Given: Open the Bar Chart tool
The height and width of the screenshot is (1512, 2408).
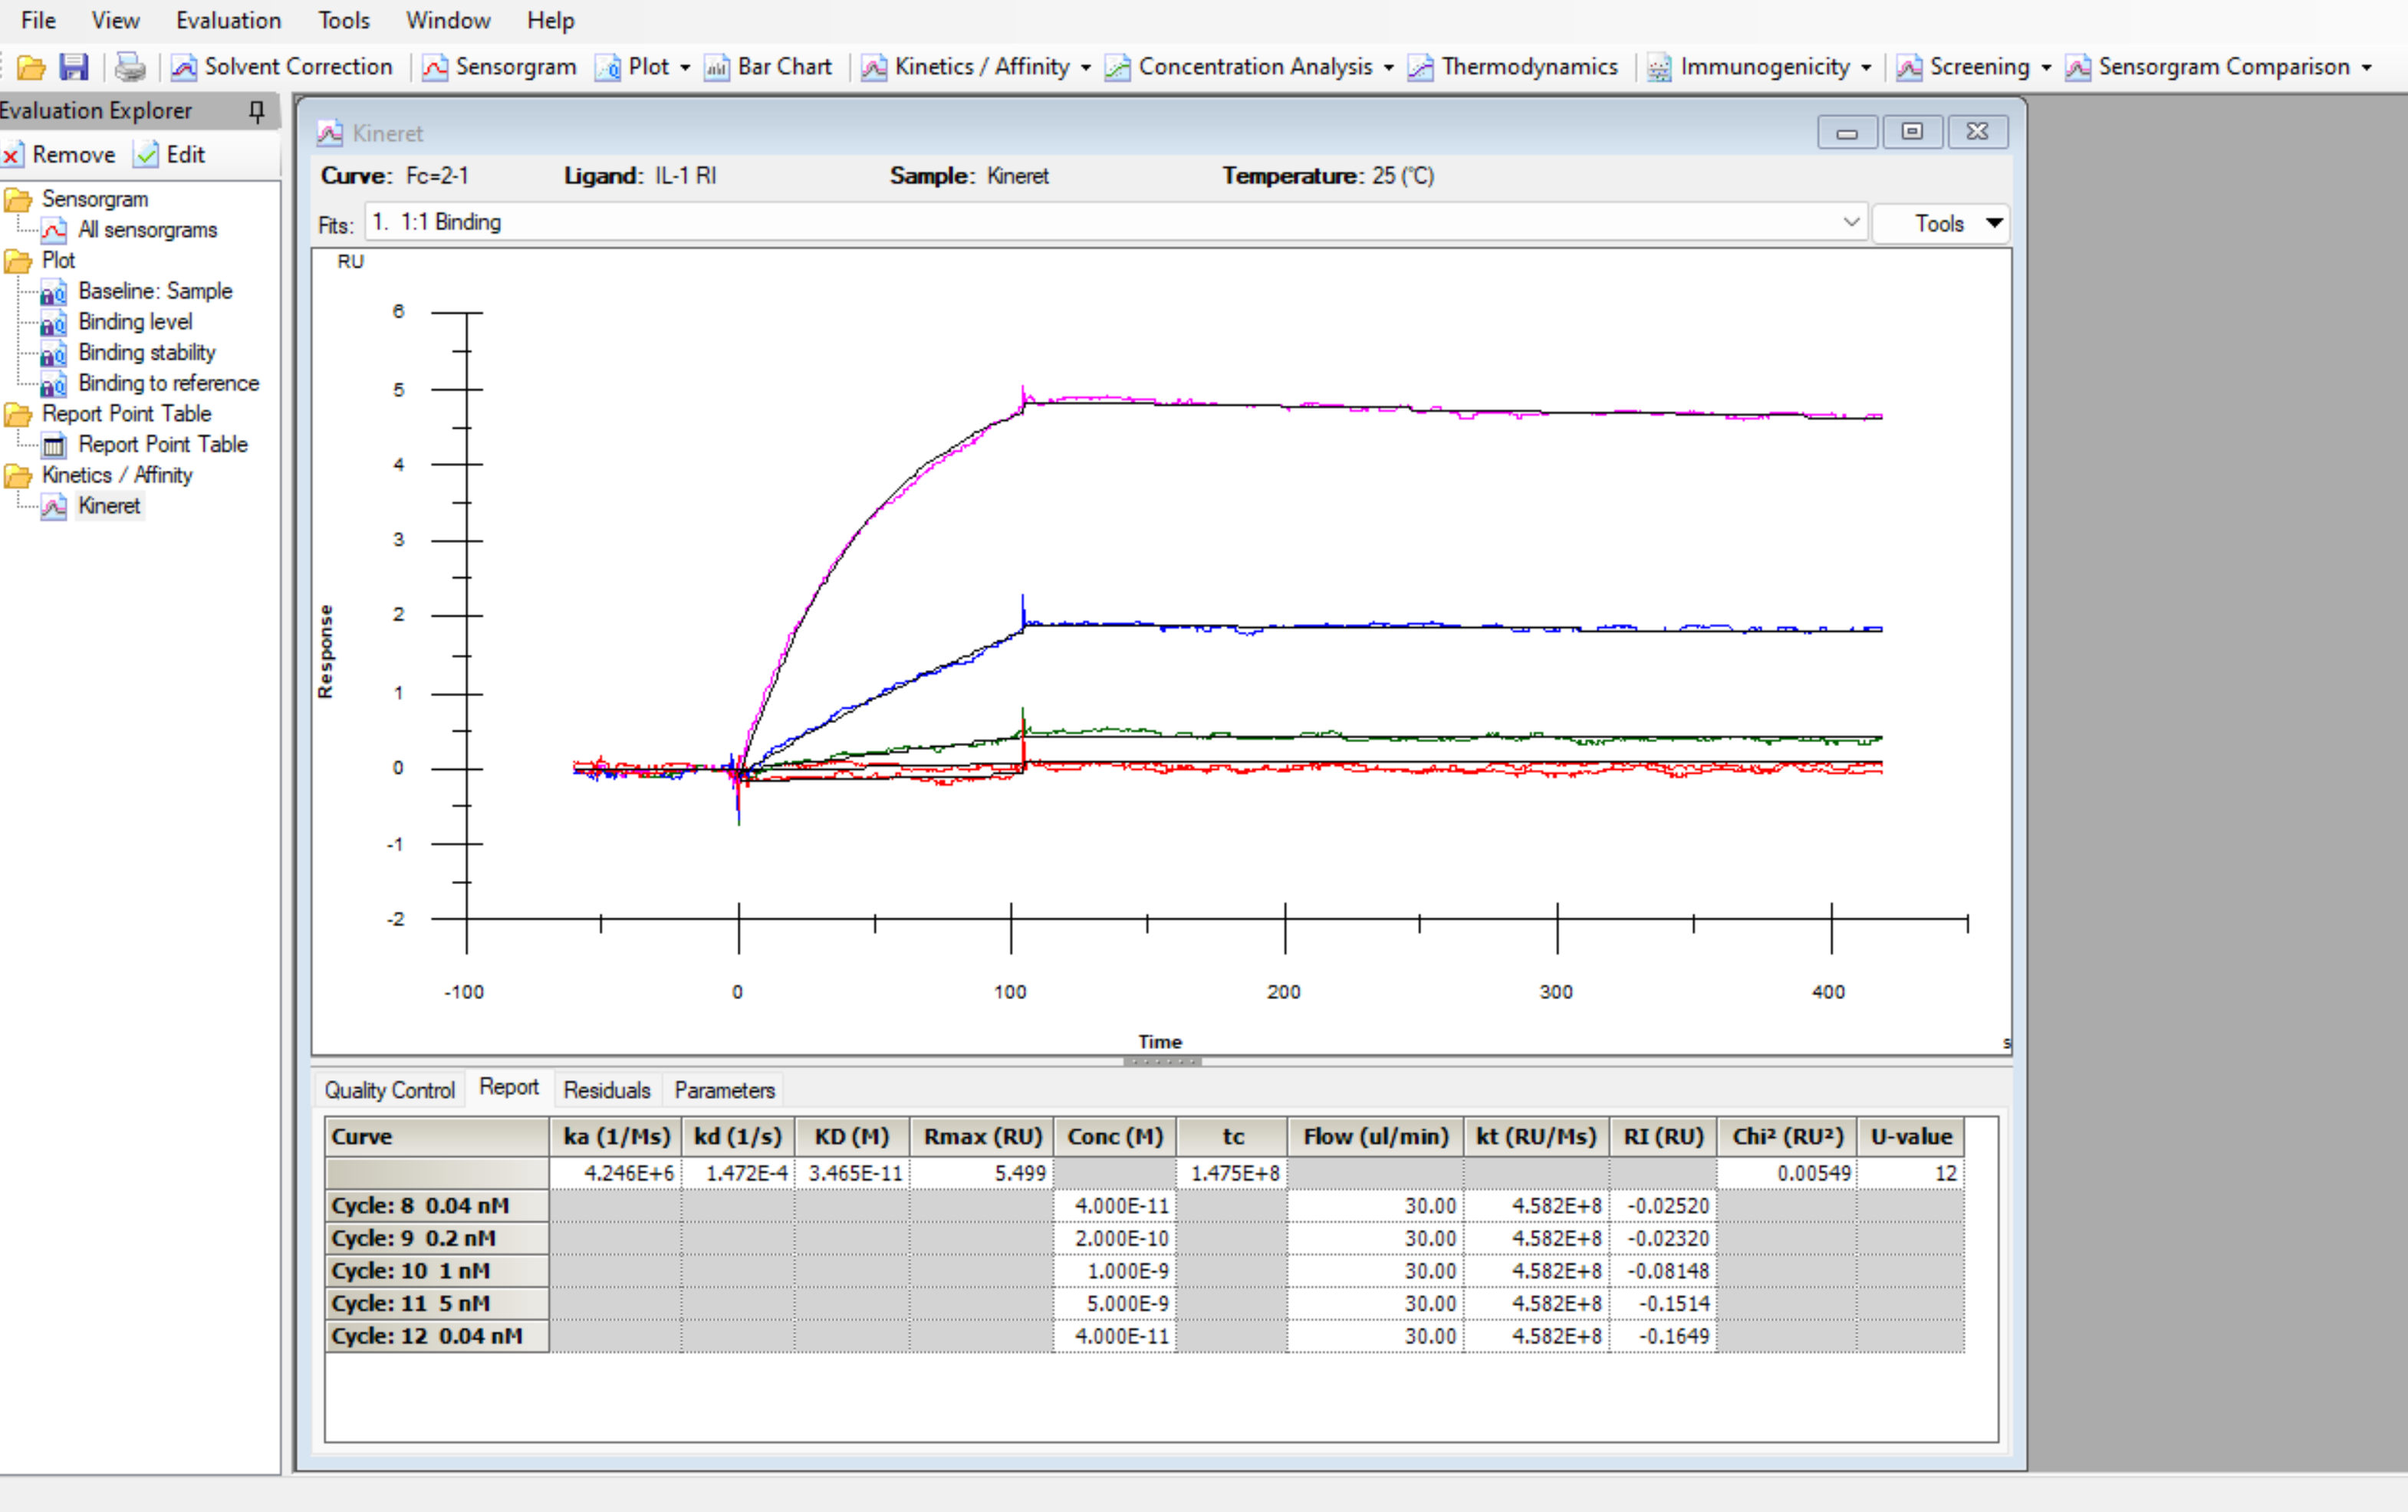Looking at the screenshot, I should [x=768, y=67].
